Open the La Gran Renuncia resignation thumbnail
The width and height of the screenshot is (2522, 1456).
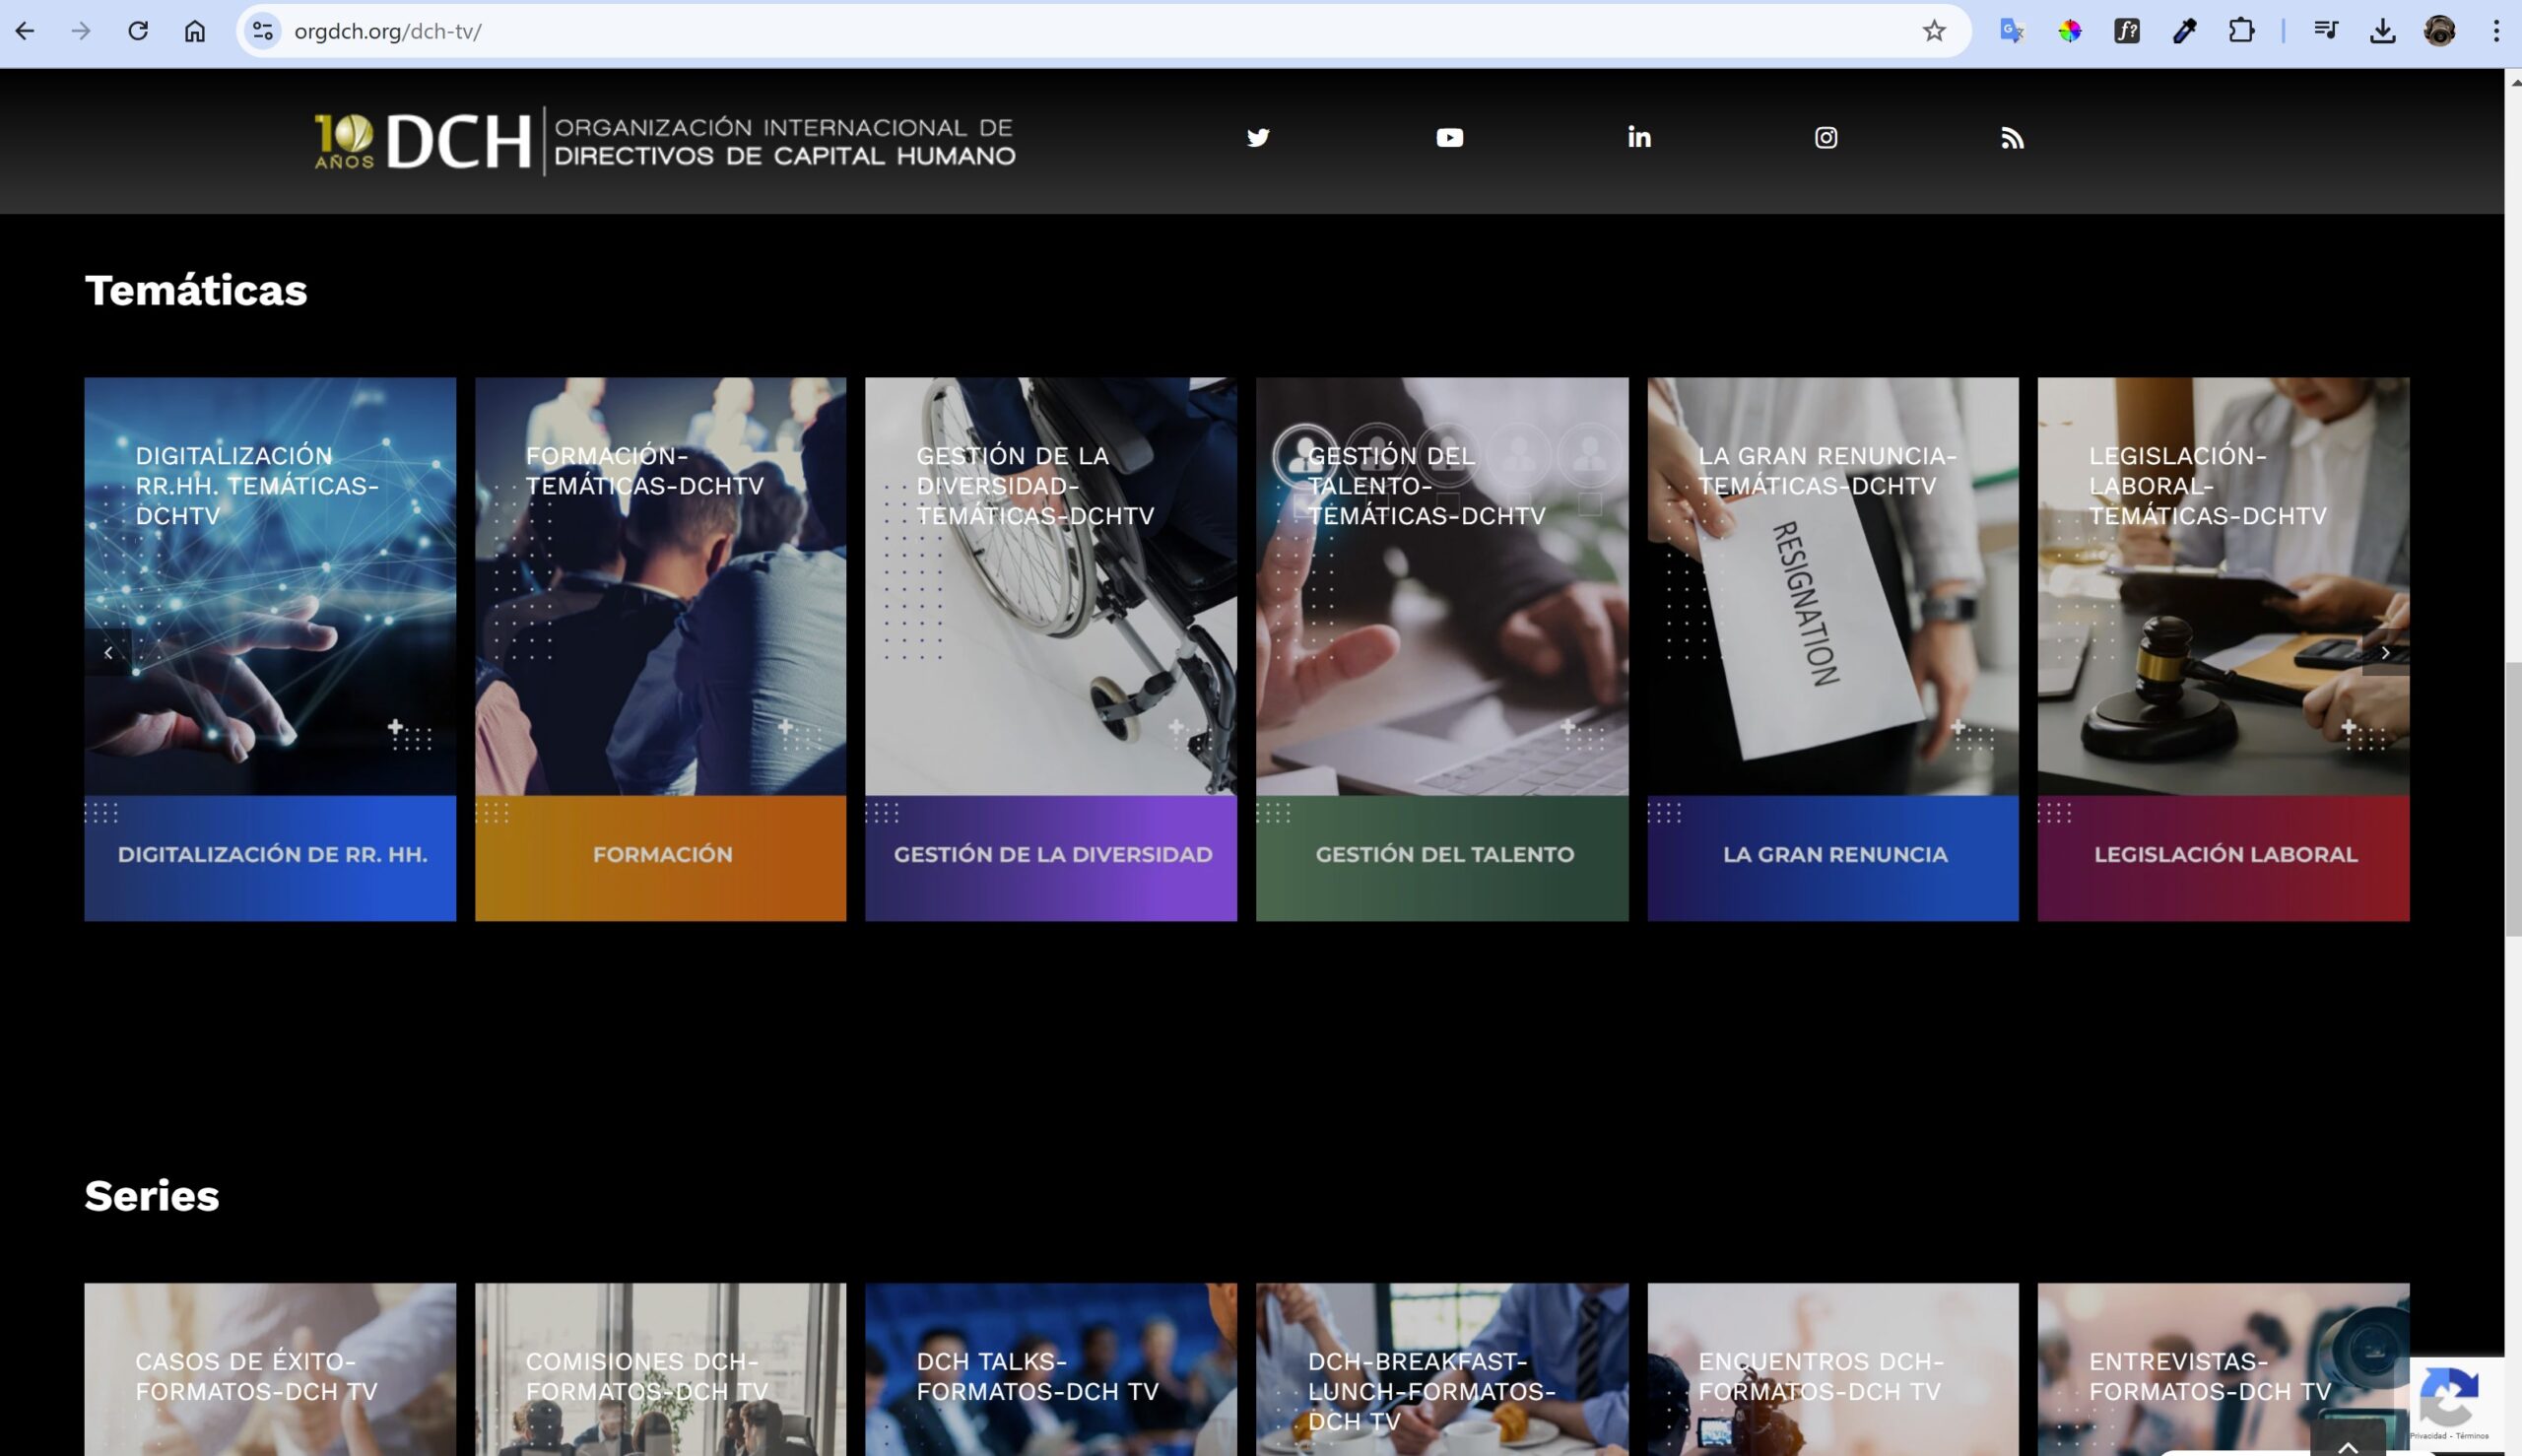[x=1833, y=586]
